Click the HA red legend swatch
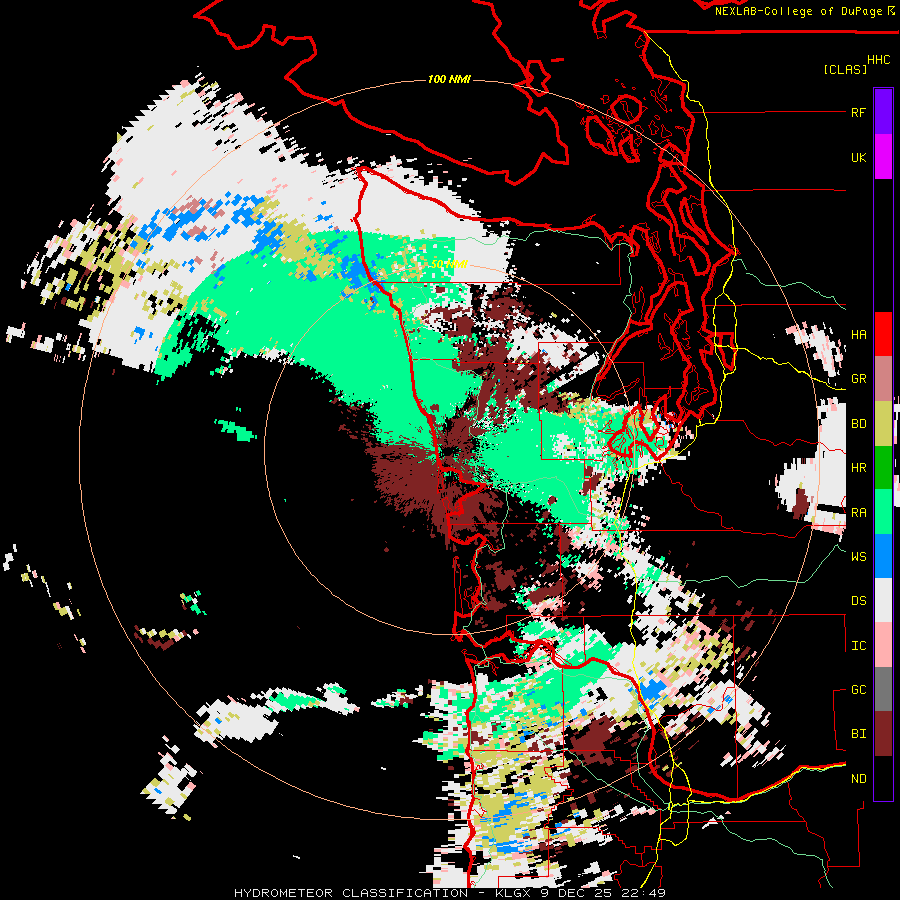The height and width of the screenshot is (900, 900). 883,334
